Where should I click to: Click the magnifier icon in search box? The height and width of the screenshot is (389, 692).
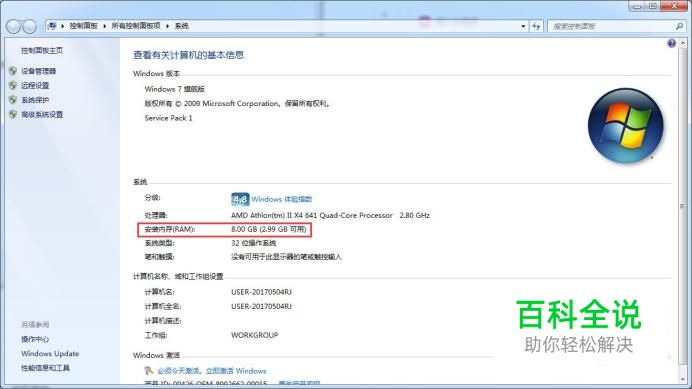679,26
